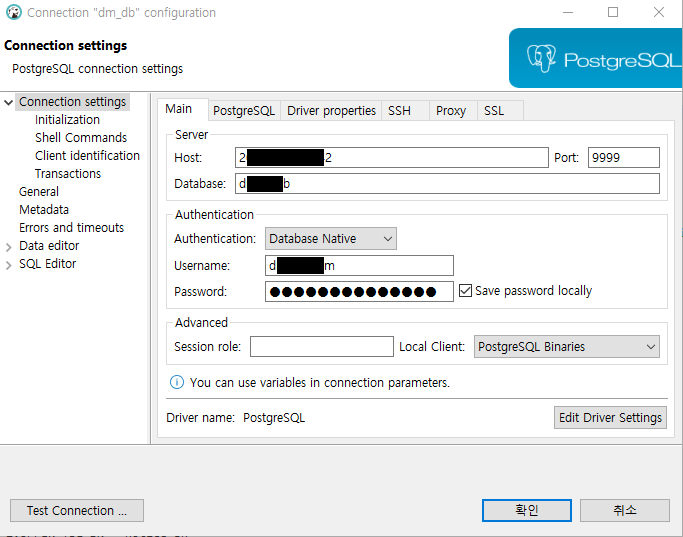
Task: Expand the Data editor tree node
Action: point(8,247)
